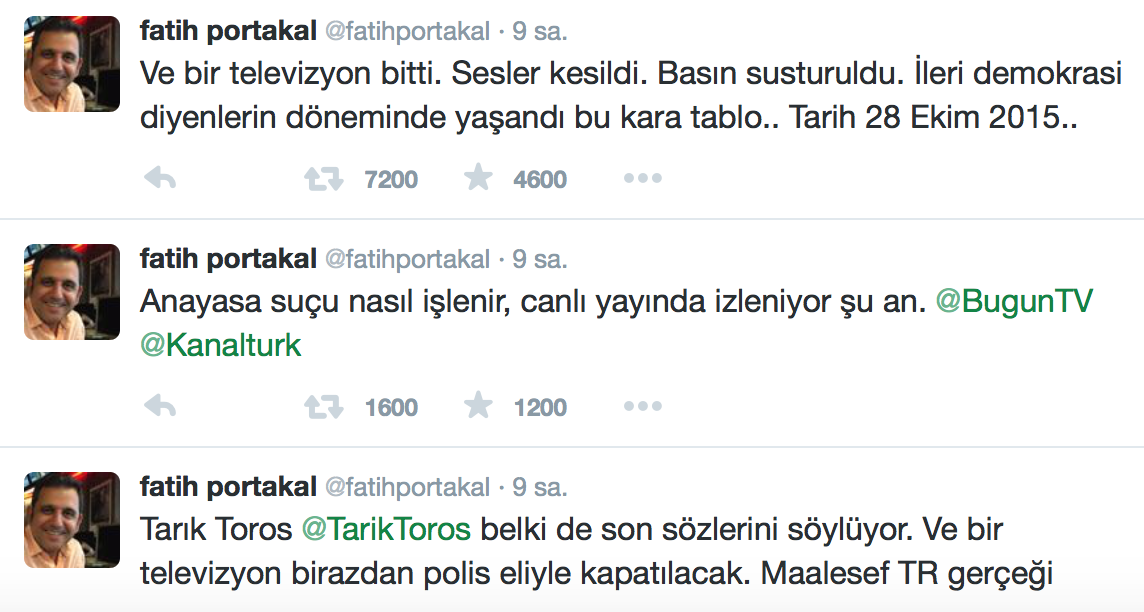Viewport: 1144px width, 612px height.
Task: Open fatih portakal name on first tweet
Action: point(228,32)
